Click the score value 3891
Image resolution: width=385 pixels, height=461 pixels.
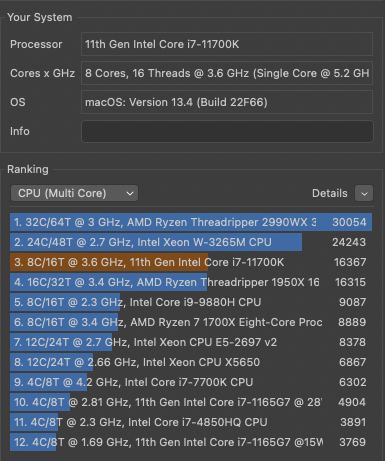pyautogui.click(x=353, y=422)
